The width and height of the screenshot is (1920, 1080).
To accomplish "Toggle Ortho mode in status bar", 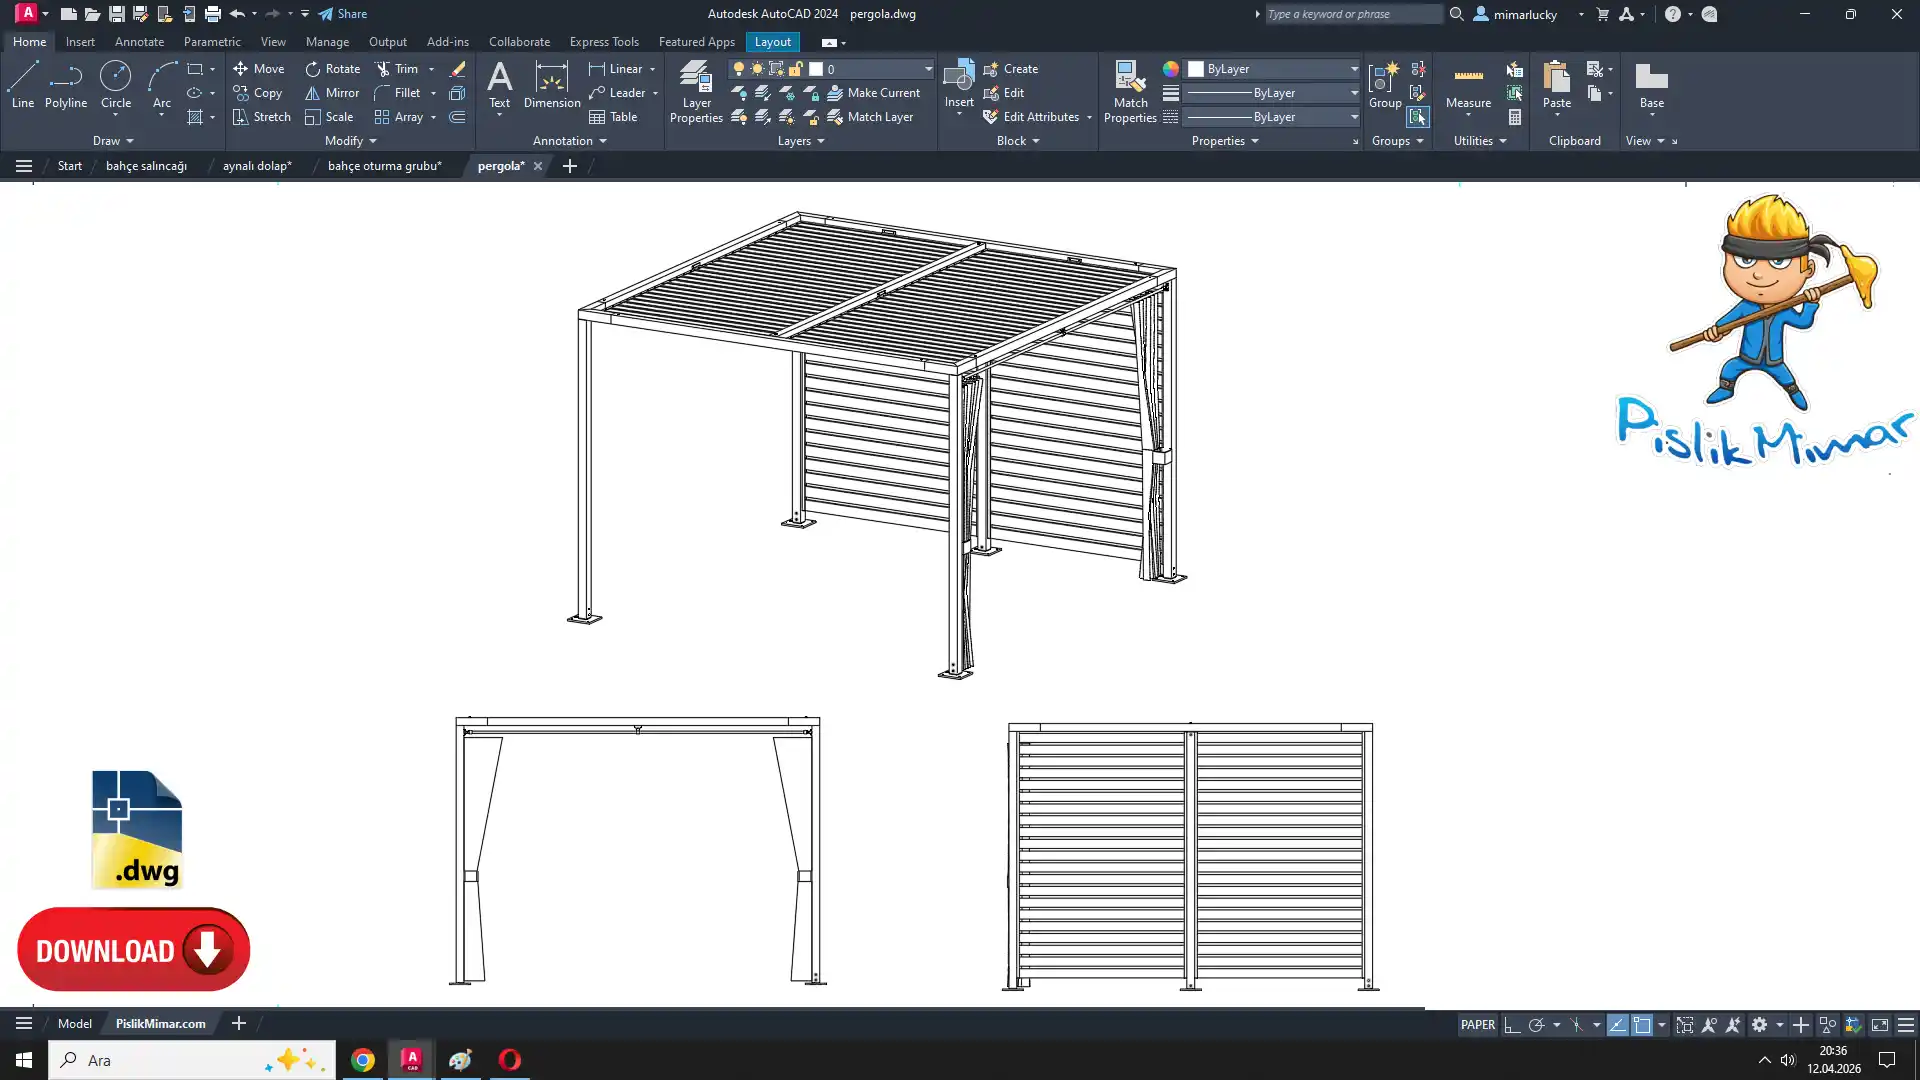I will click(x=1512, y=1025).
